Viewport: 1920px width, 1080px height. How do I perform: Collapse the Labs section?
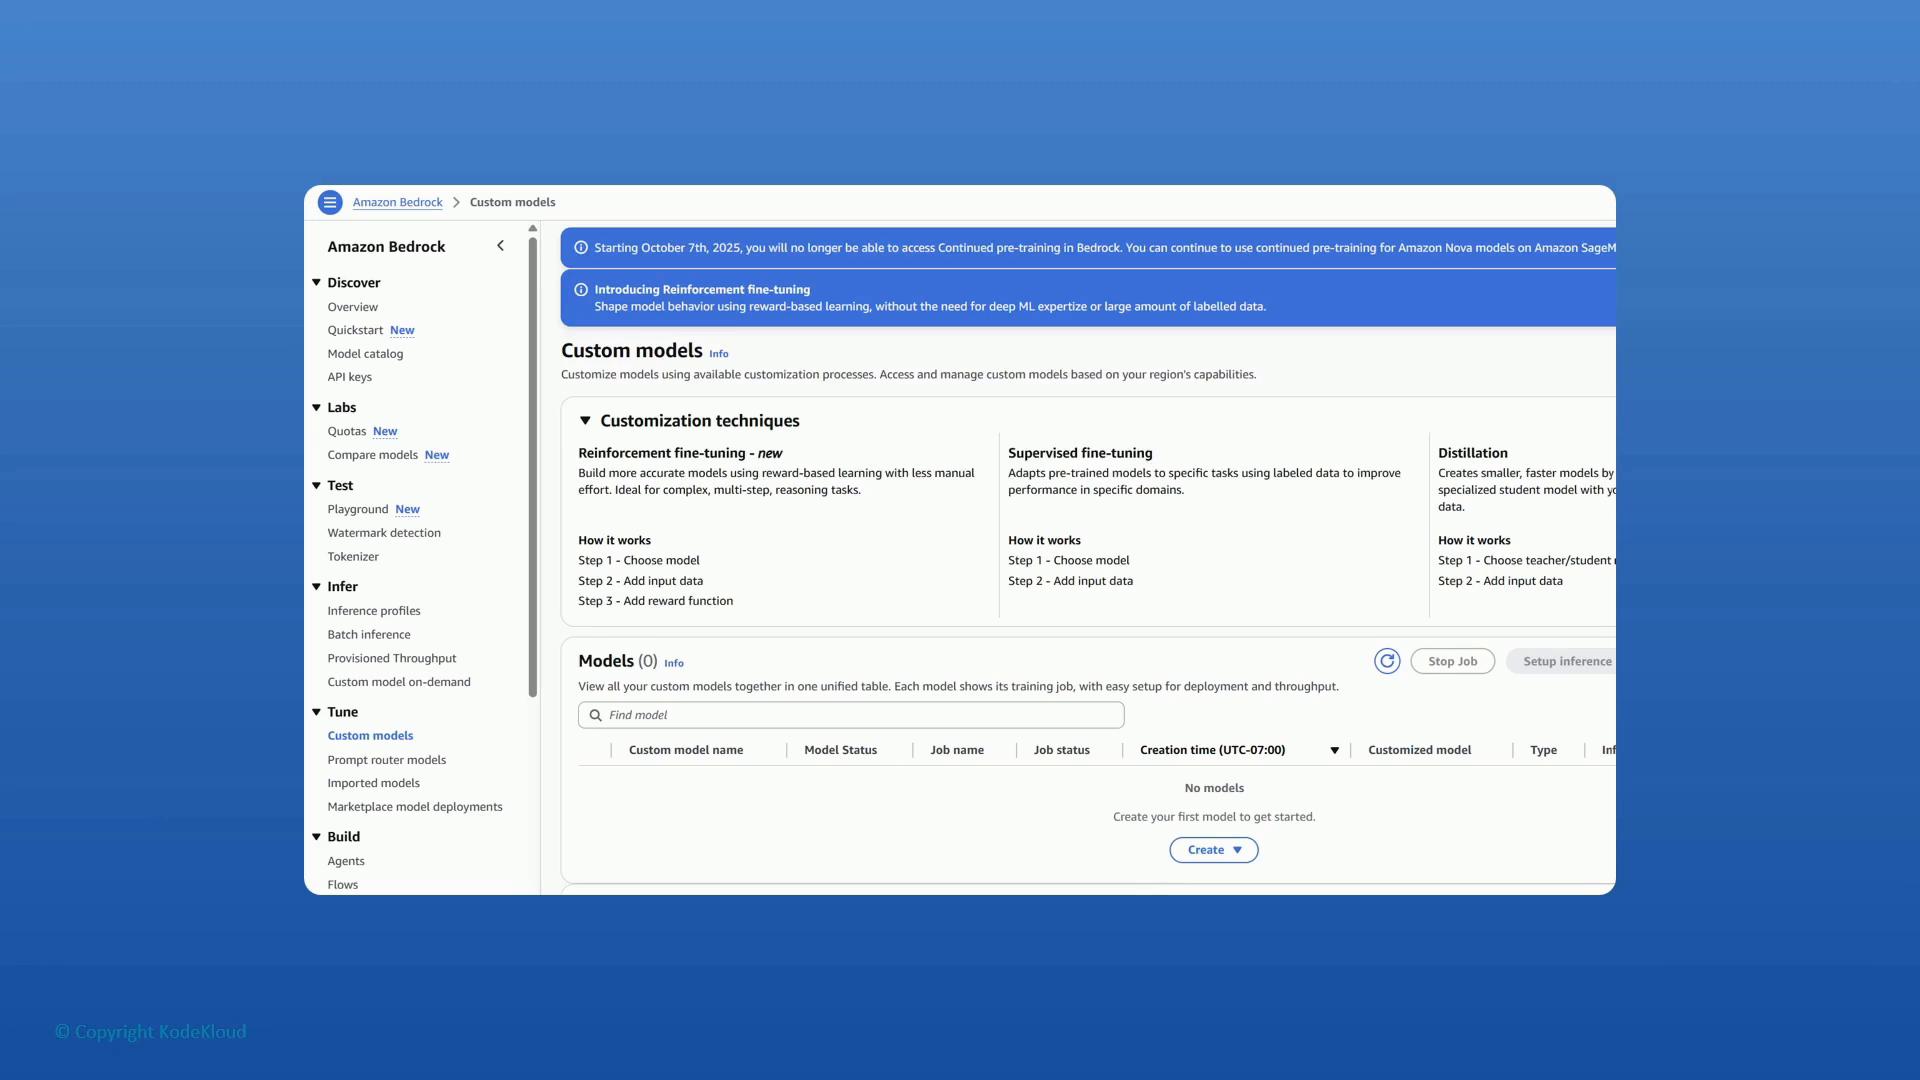point(316,408)
